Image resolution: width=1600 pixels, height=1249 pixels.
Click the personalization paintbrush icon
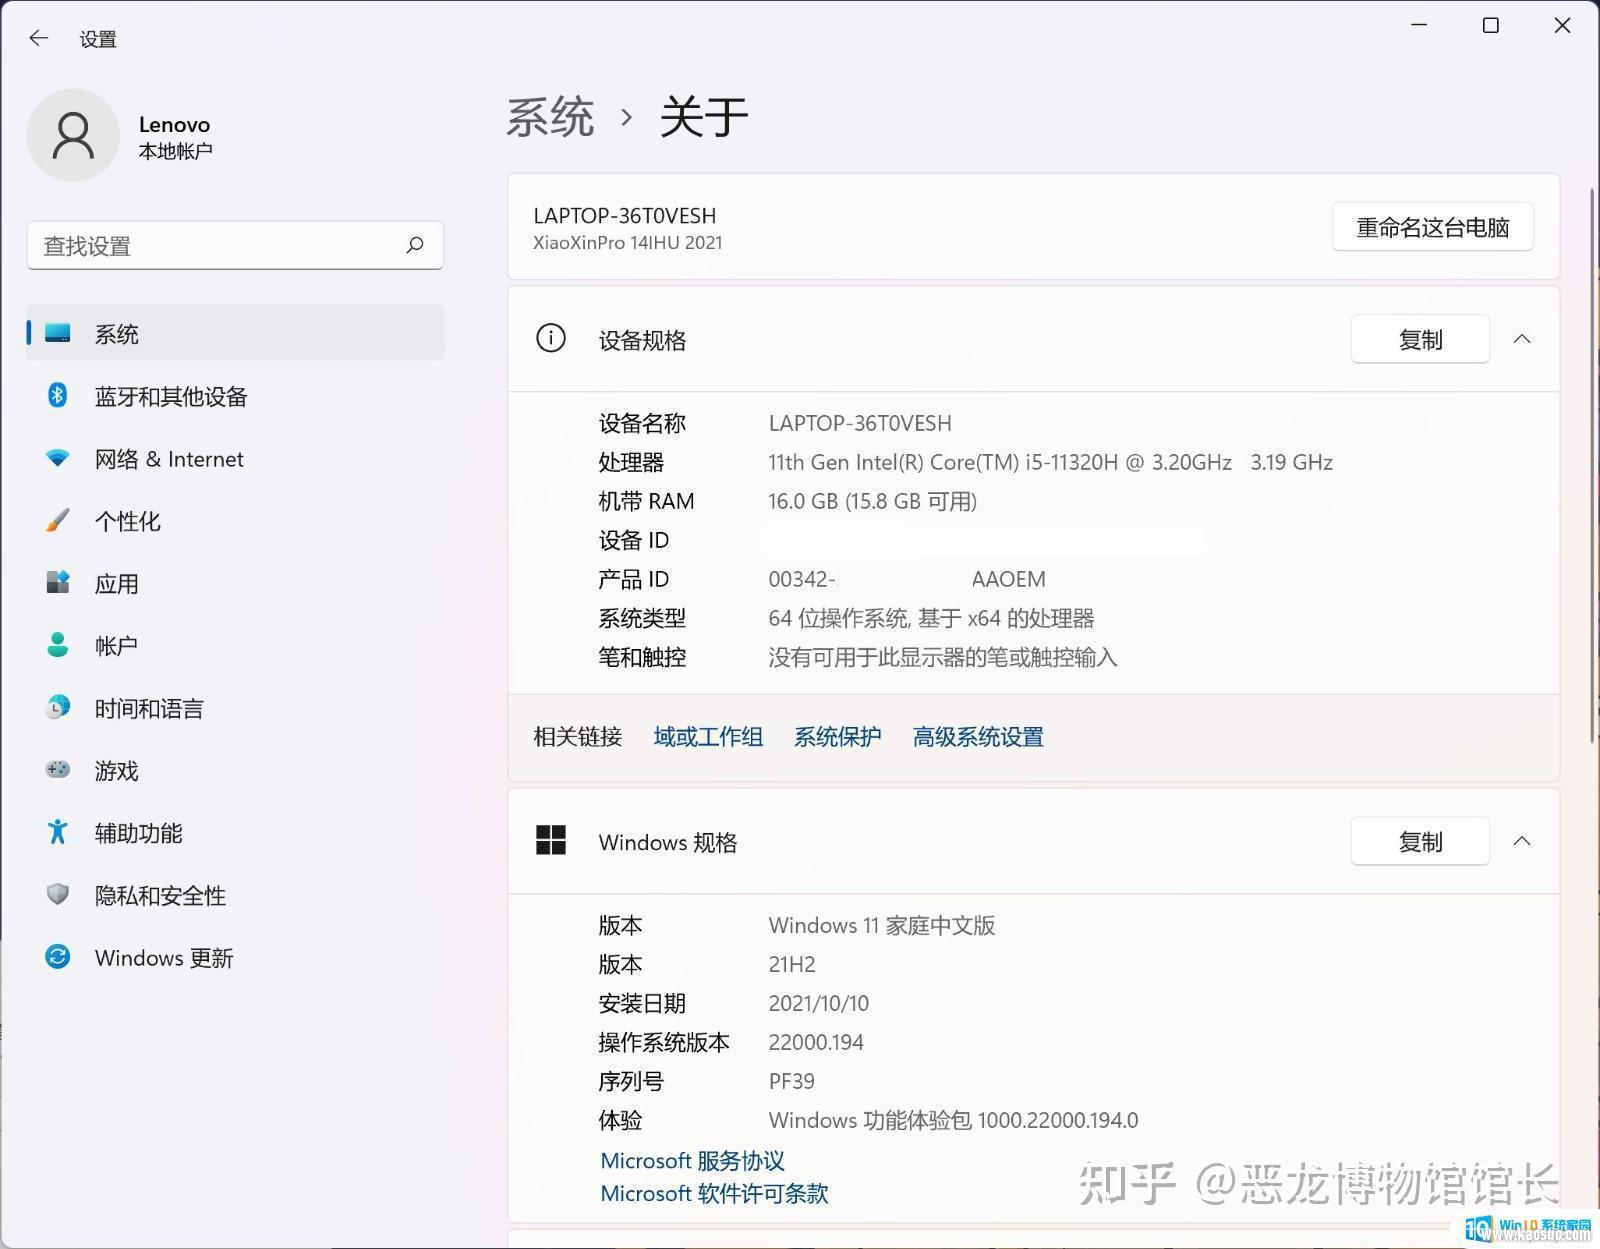click(x=58, y=520)
